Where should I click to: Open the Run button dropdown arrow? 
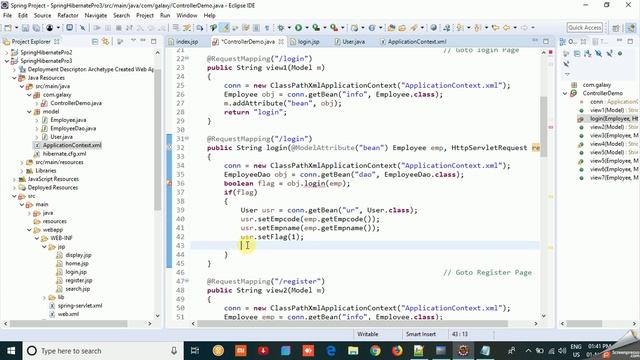[307, 28]
